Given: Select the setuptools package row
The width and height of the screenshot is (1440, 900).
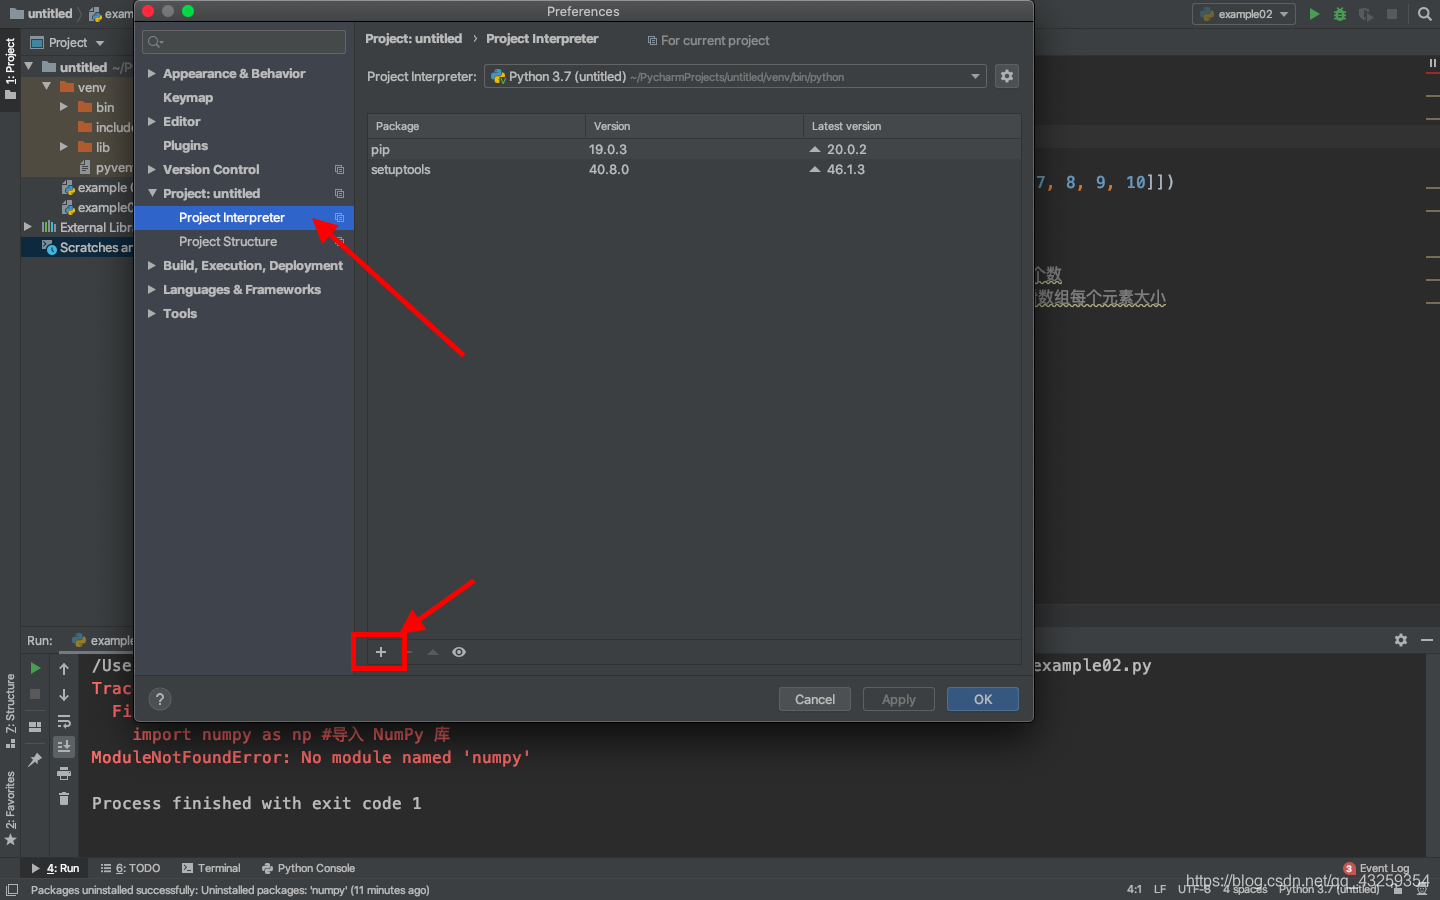Looking at the screenshot, I should pos(694,169).
